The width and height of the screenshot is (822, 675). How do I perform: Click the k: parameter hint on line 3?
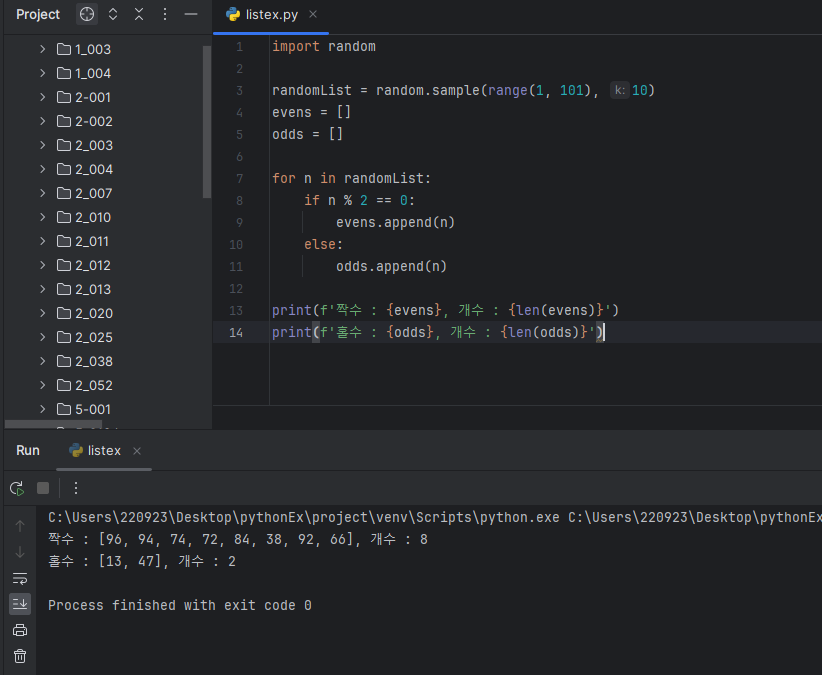620,90
